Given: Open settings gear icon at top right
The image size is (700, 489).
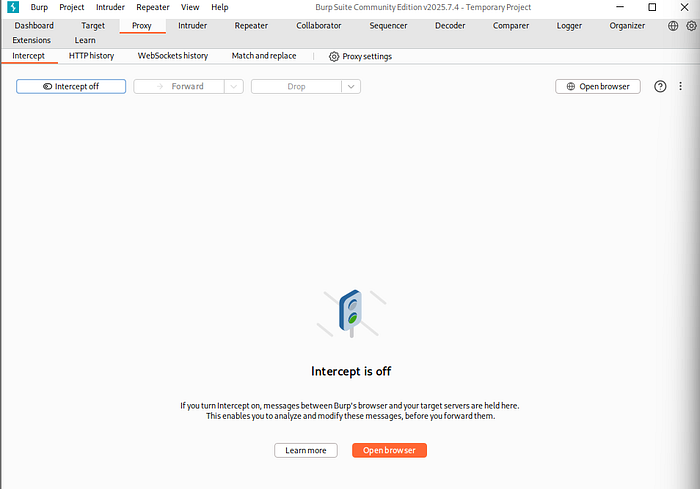Looking at the screenshot, I should [691, 26].
